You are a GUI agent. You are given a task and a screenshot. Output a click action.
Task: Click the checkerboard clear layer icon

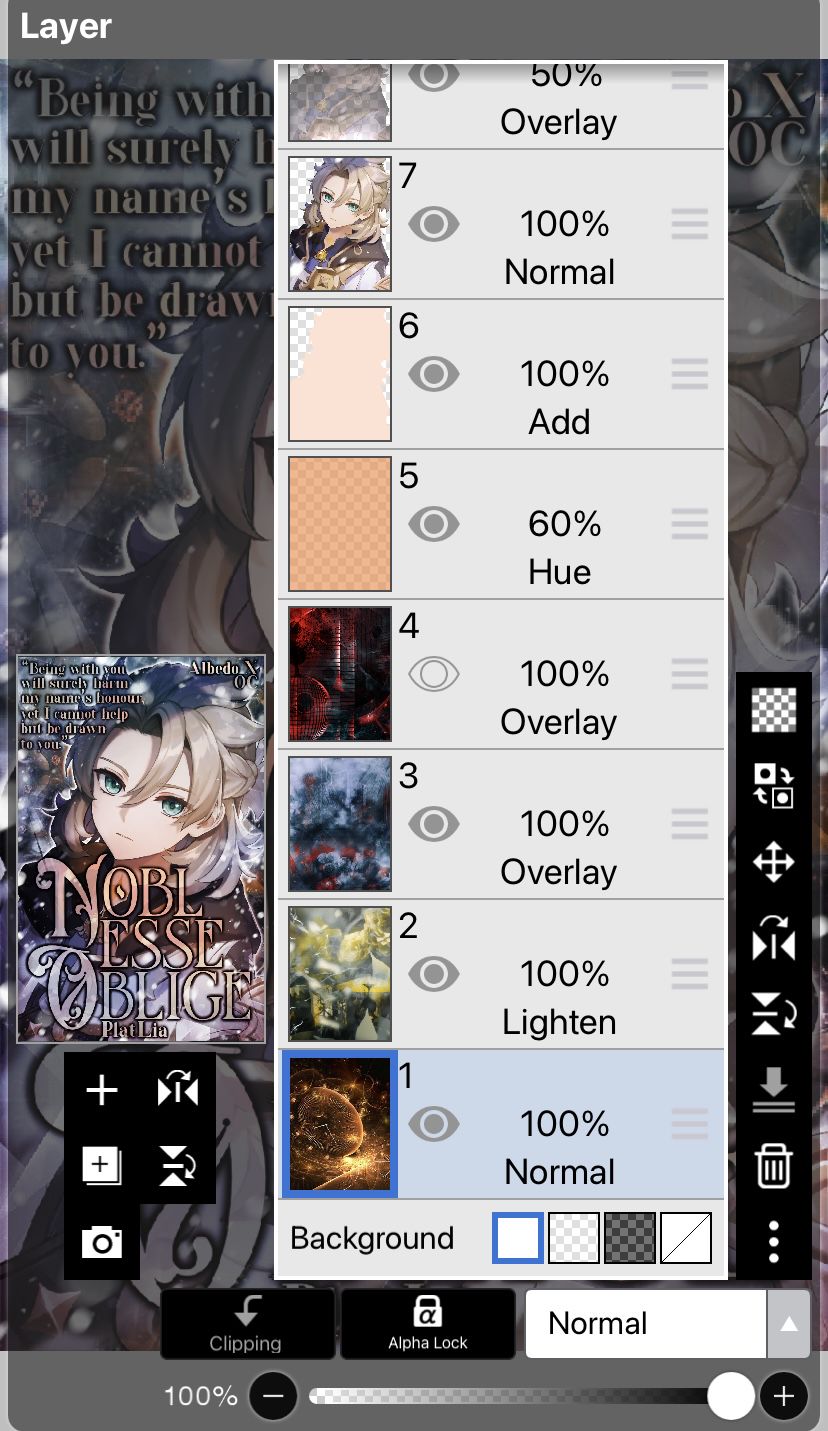coord(774,710)
